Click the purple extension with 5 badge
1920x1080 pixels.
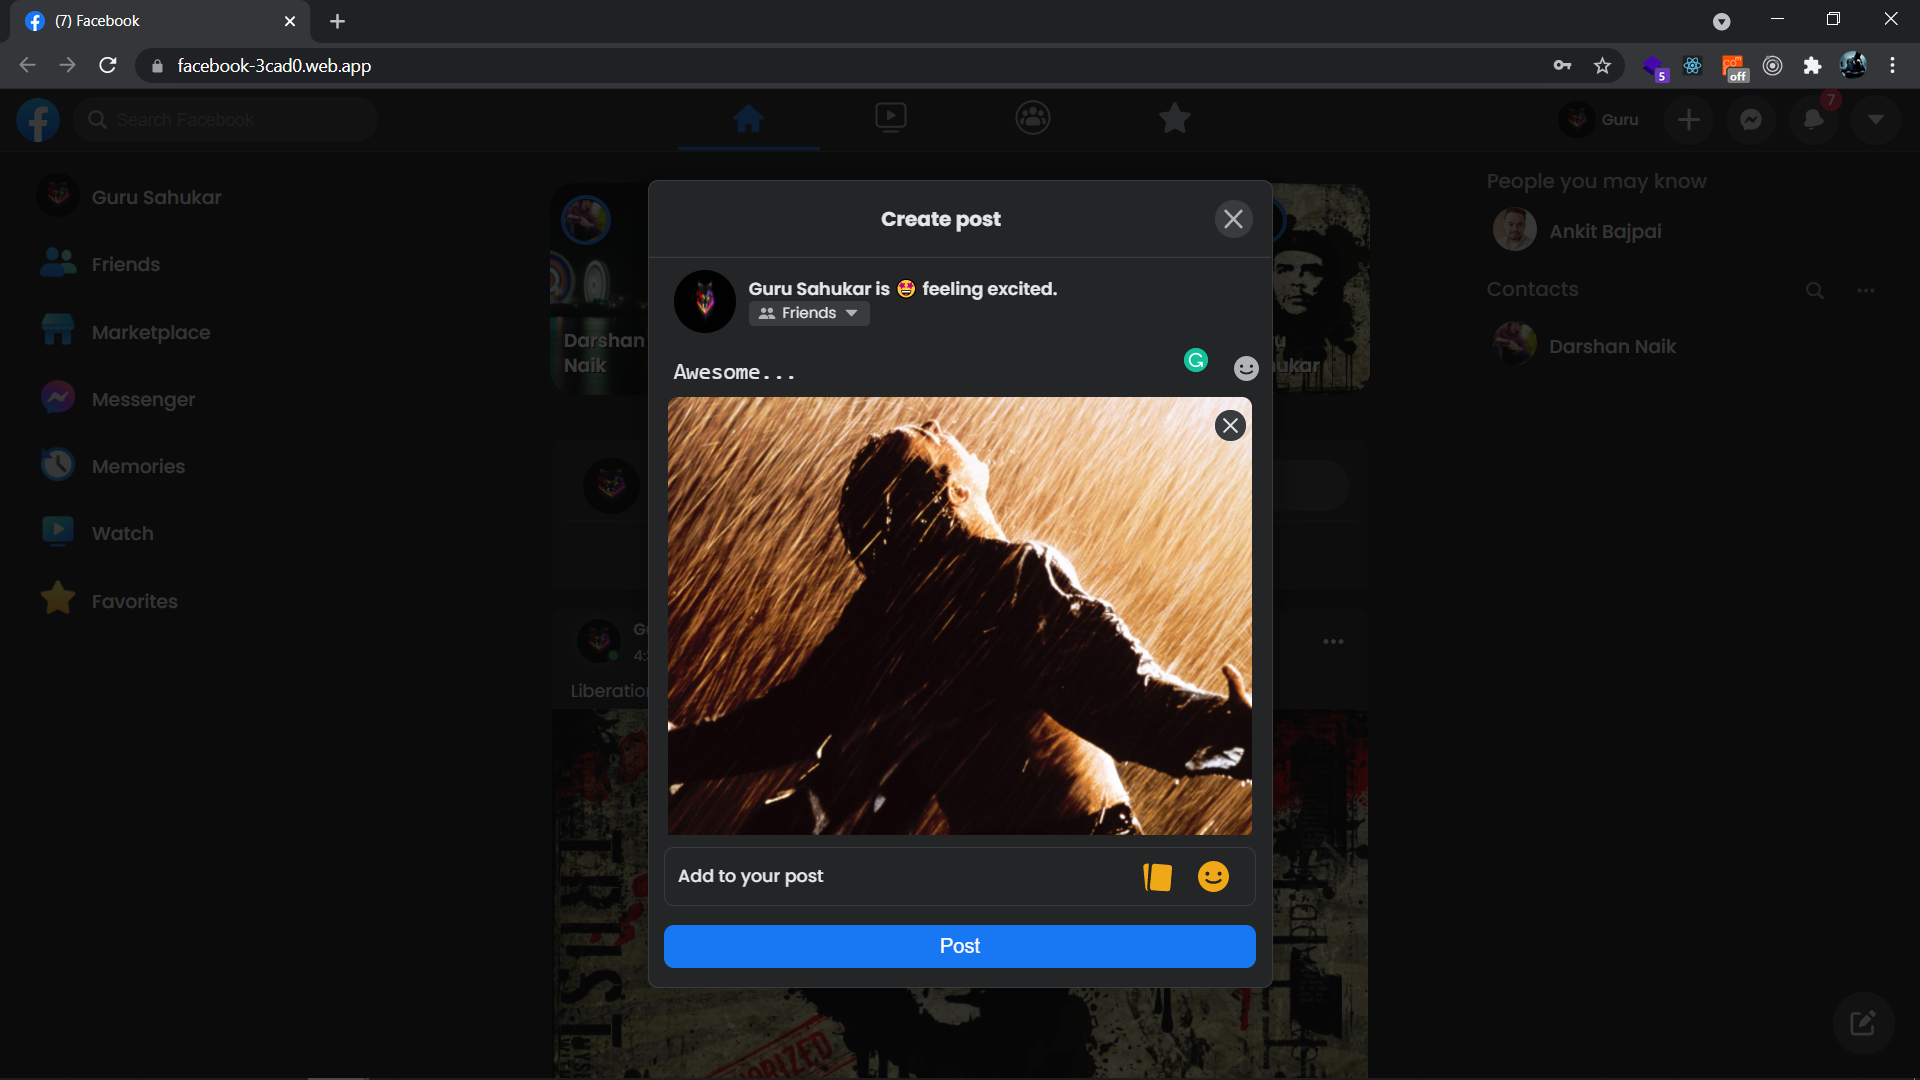click(x=1653, y=67)
